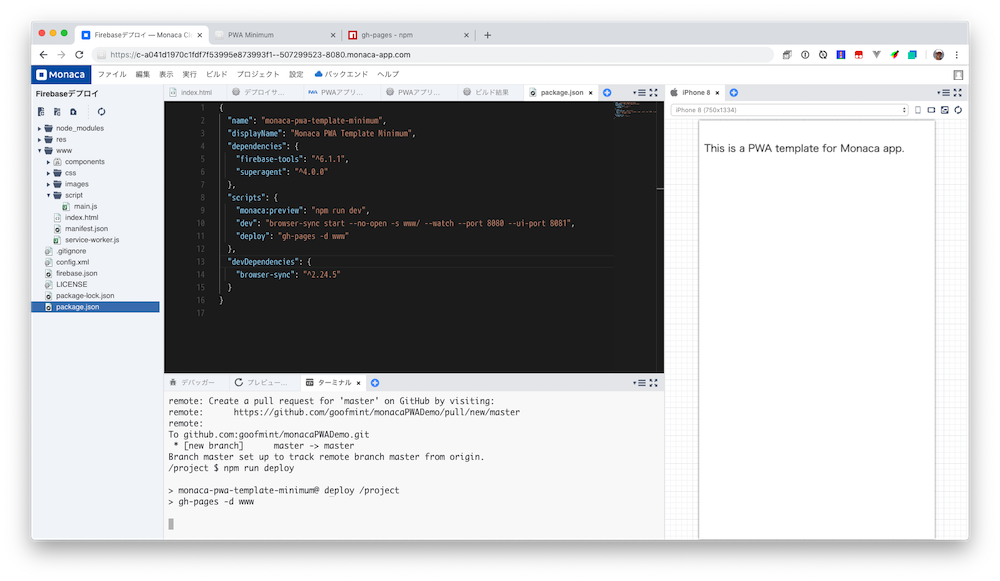
Task: Open the terminal pane options menu
Action: (640, 383)
